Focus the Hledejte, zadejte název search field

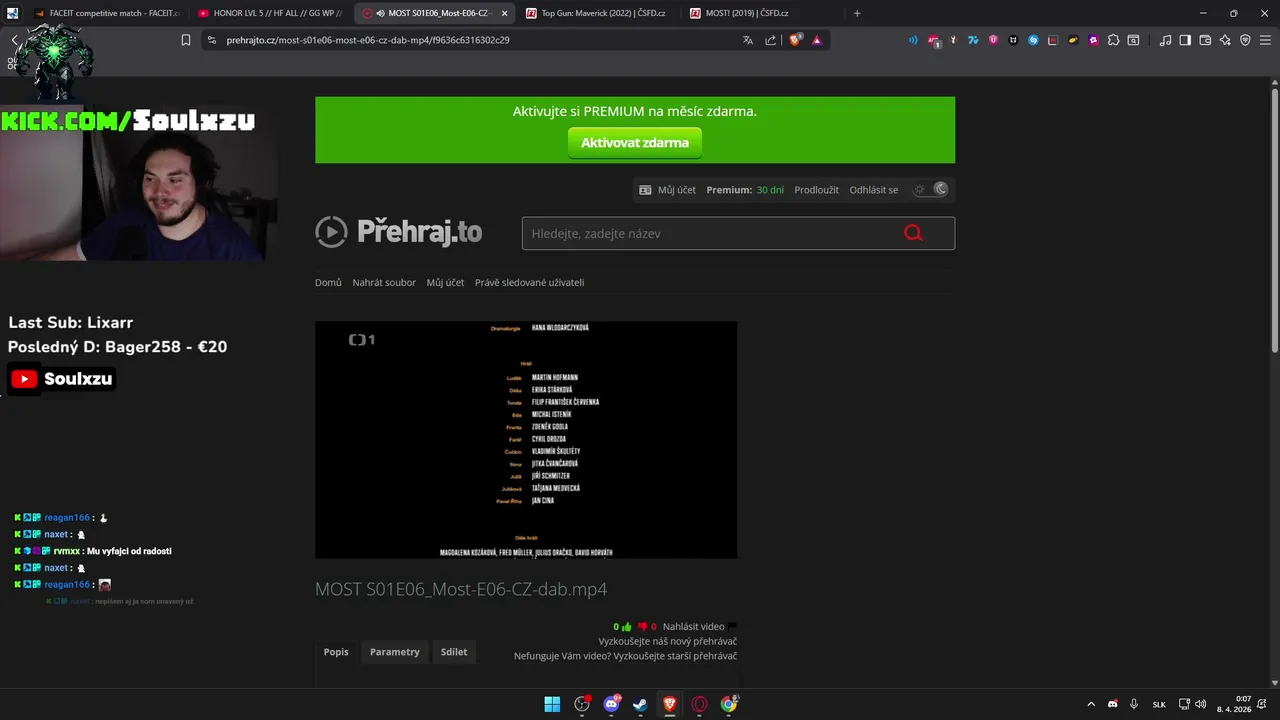[738, 233]
